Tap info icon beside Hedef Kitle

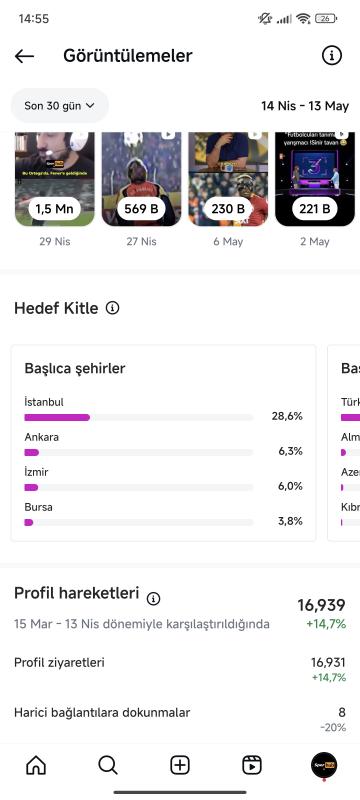[x=112, y=308]
